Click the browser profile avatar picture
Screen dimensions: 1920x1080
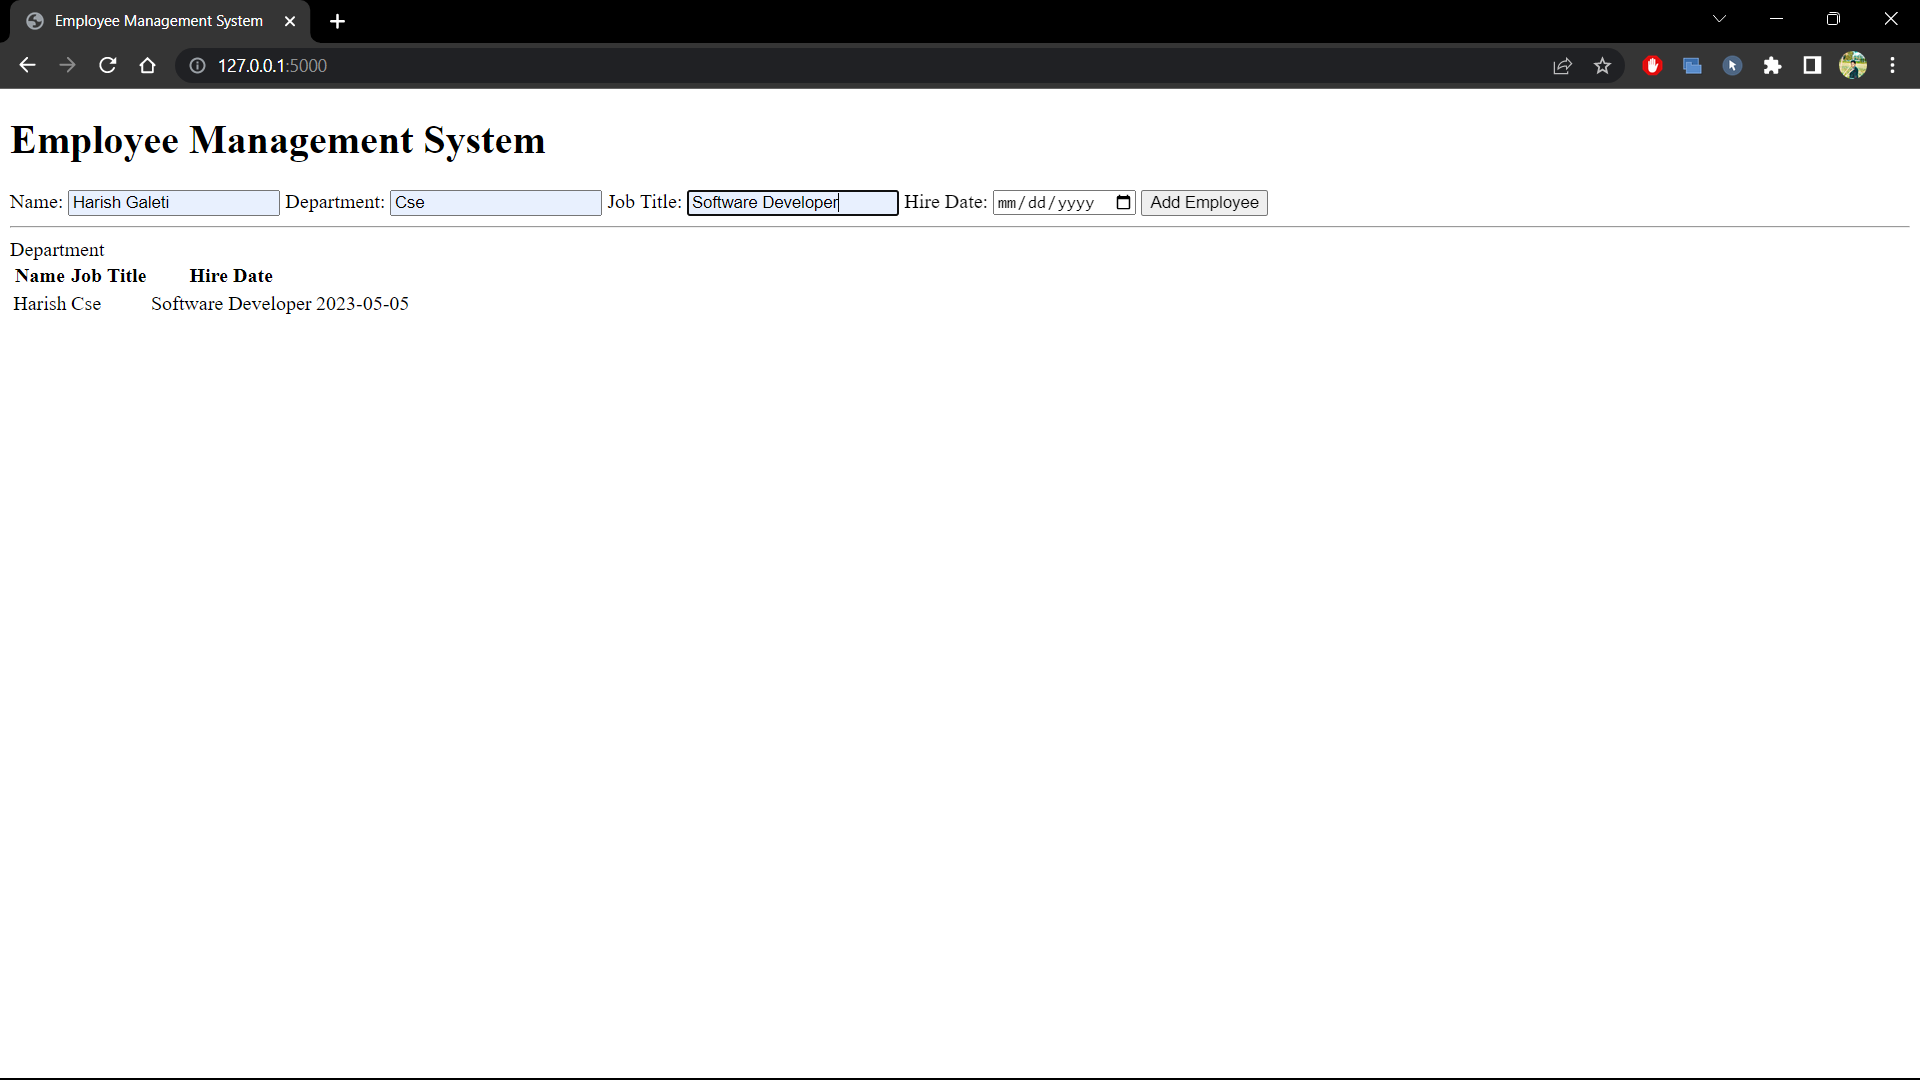pos(1854,65)
